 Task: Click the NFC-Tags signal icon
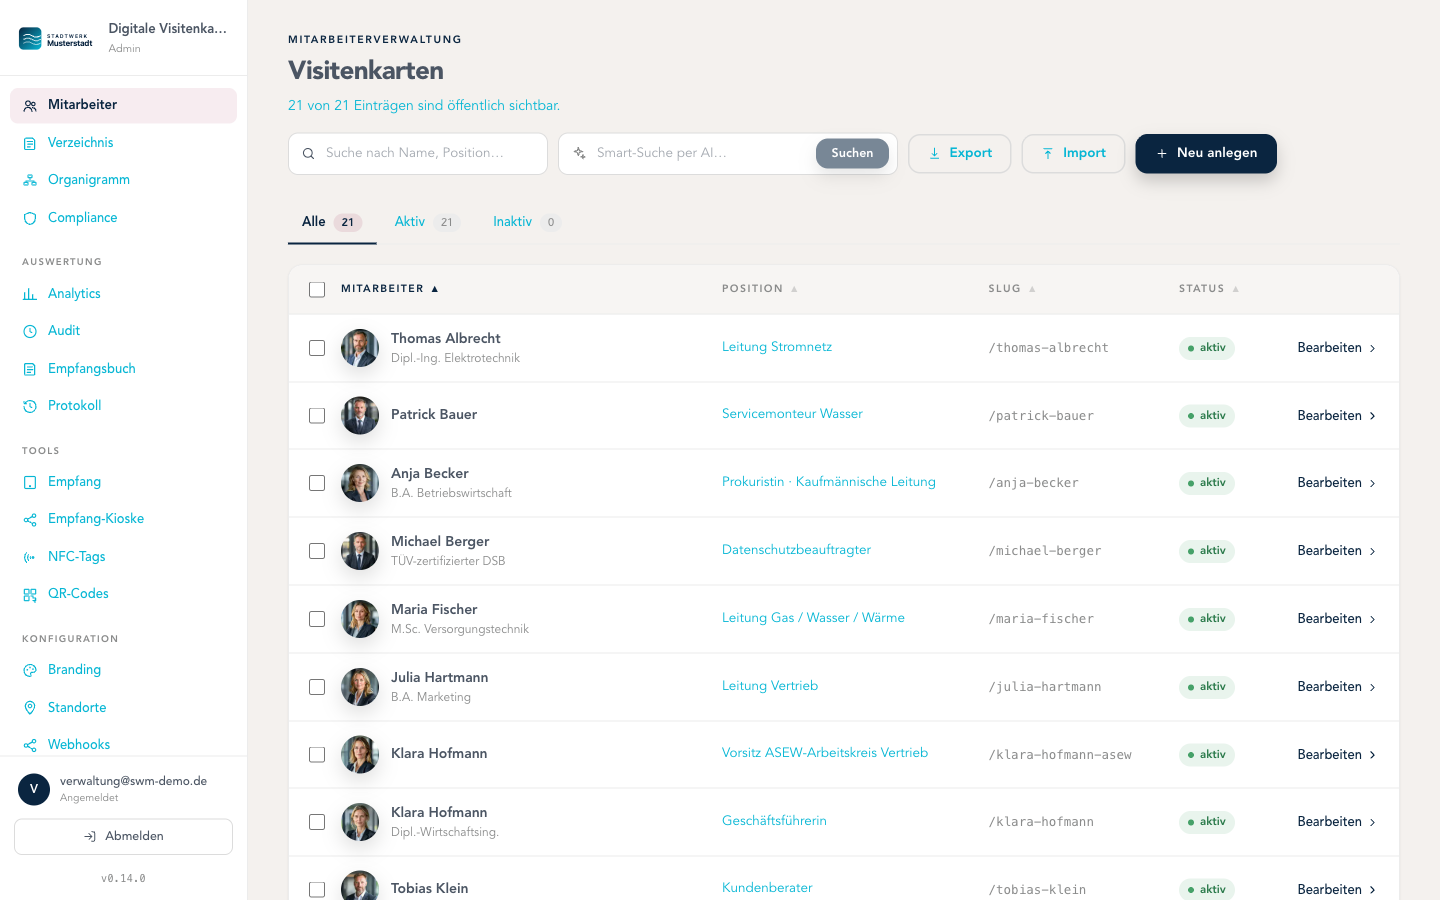(x=30, y=557)
